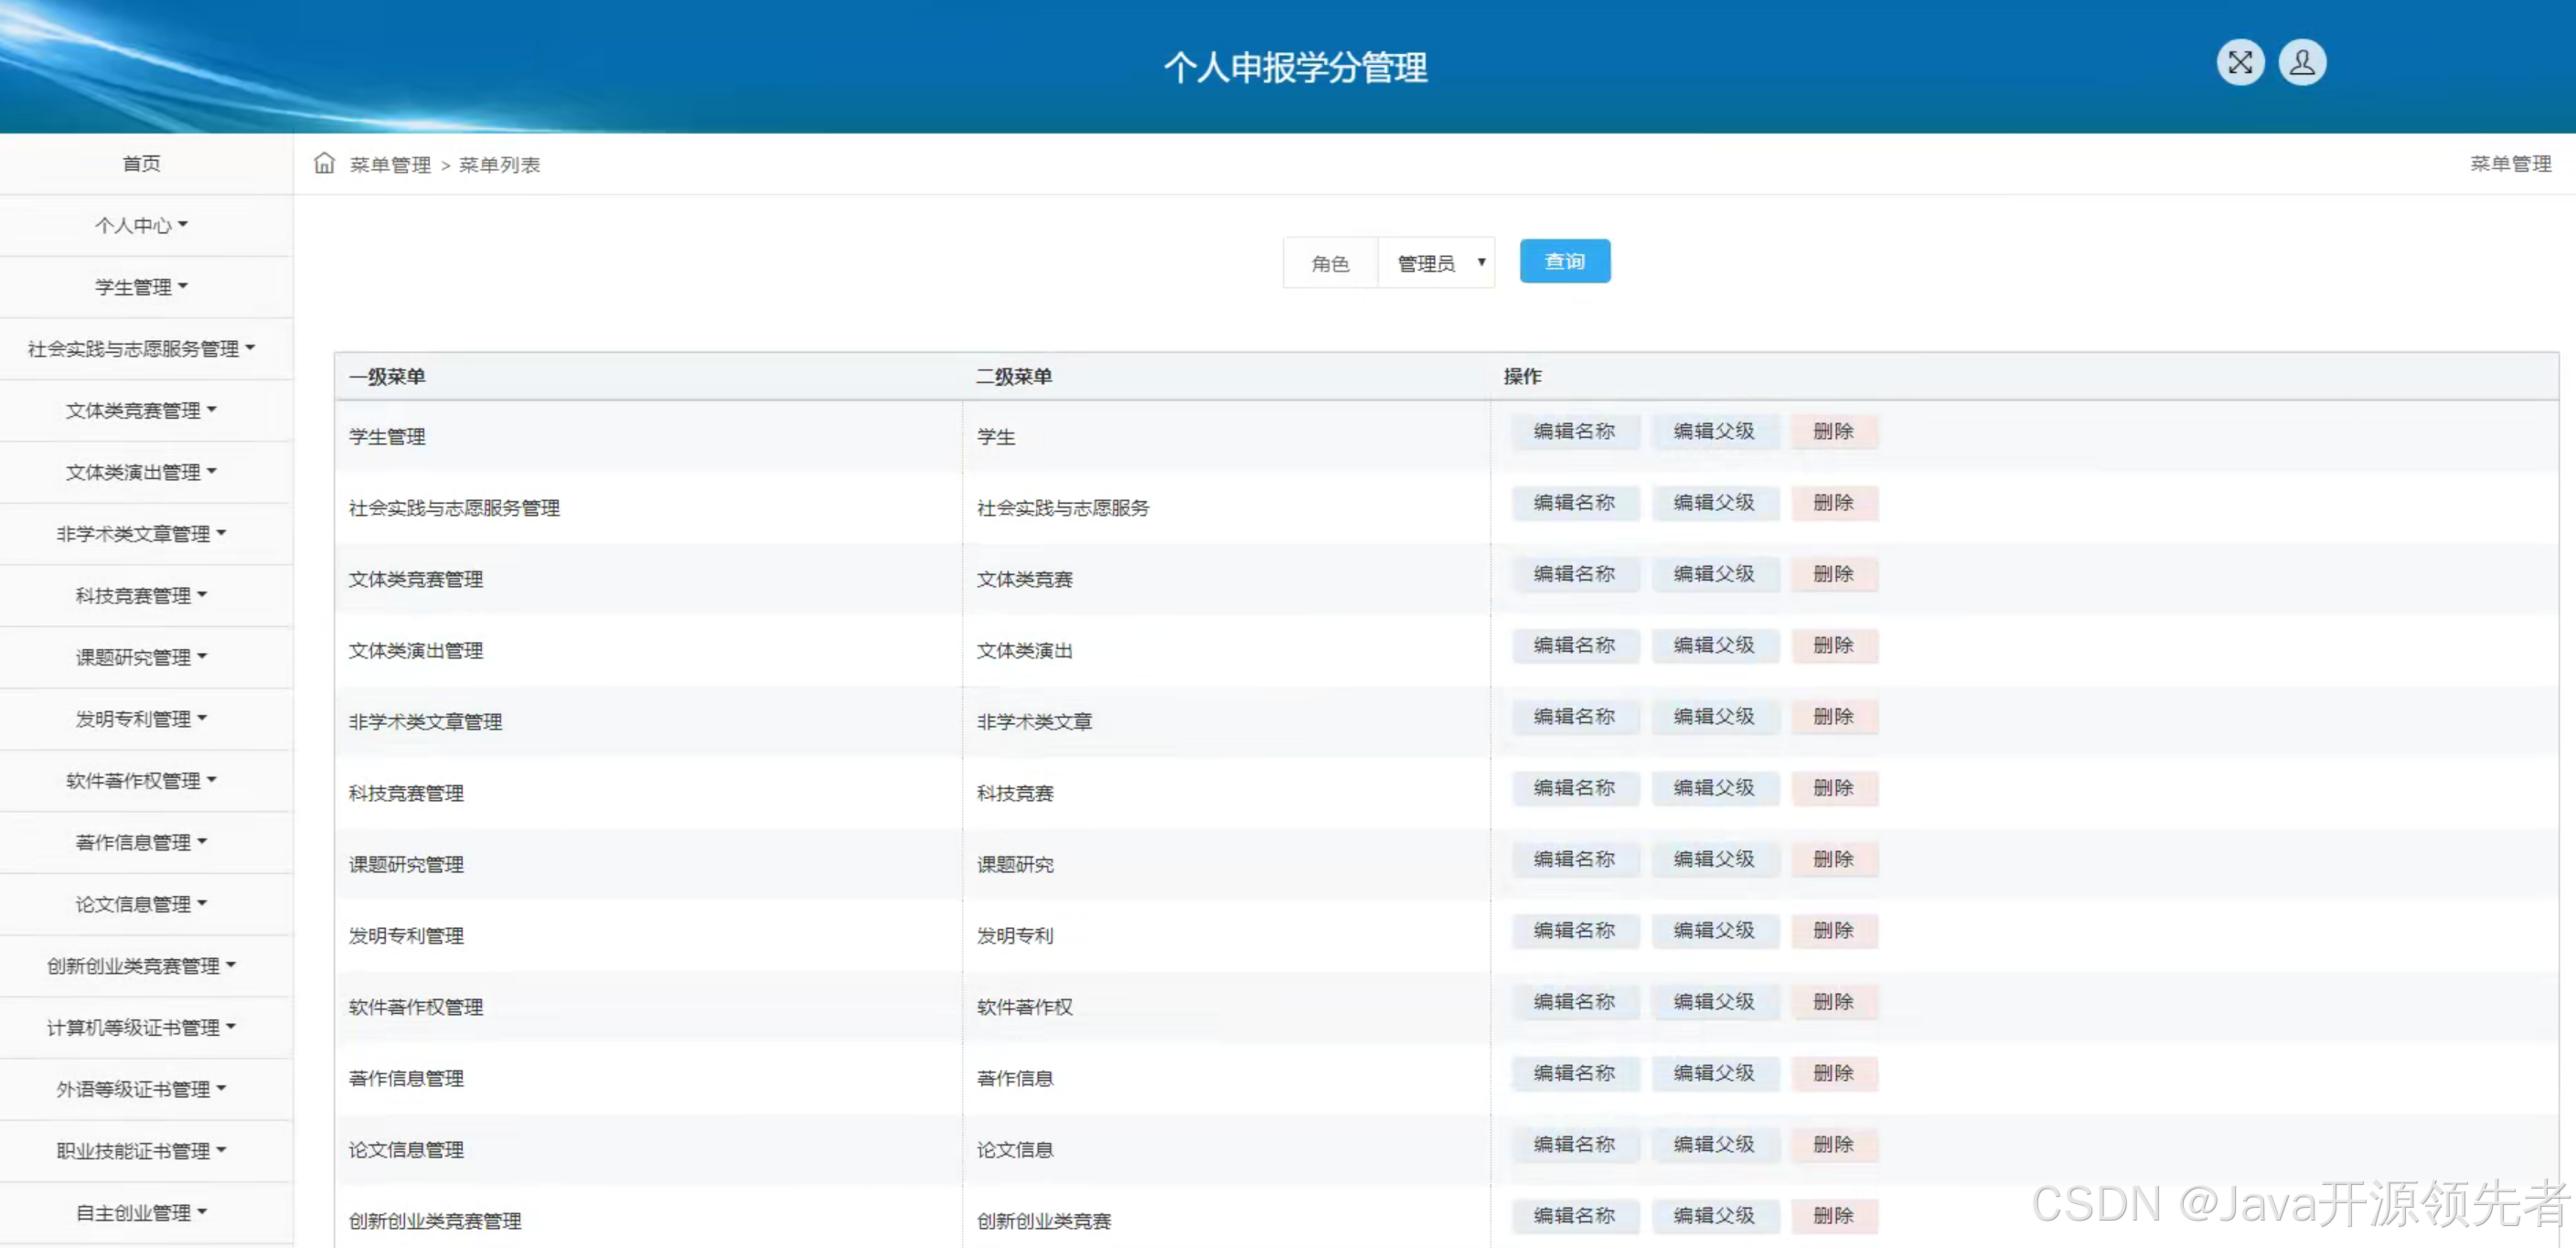Click the 个人申报学分管理 title
This screenshot has height=1248, width=2576.
point(1296,67)
